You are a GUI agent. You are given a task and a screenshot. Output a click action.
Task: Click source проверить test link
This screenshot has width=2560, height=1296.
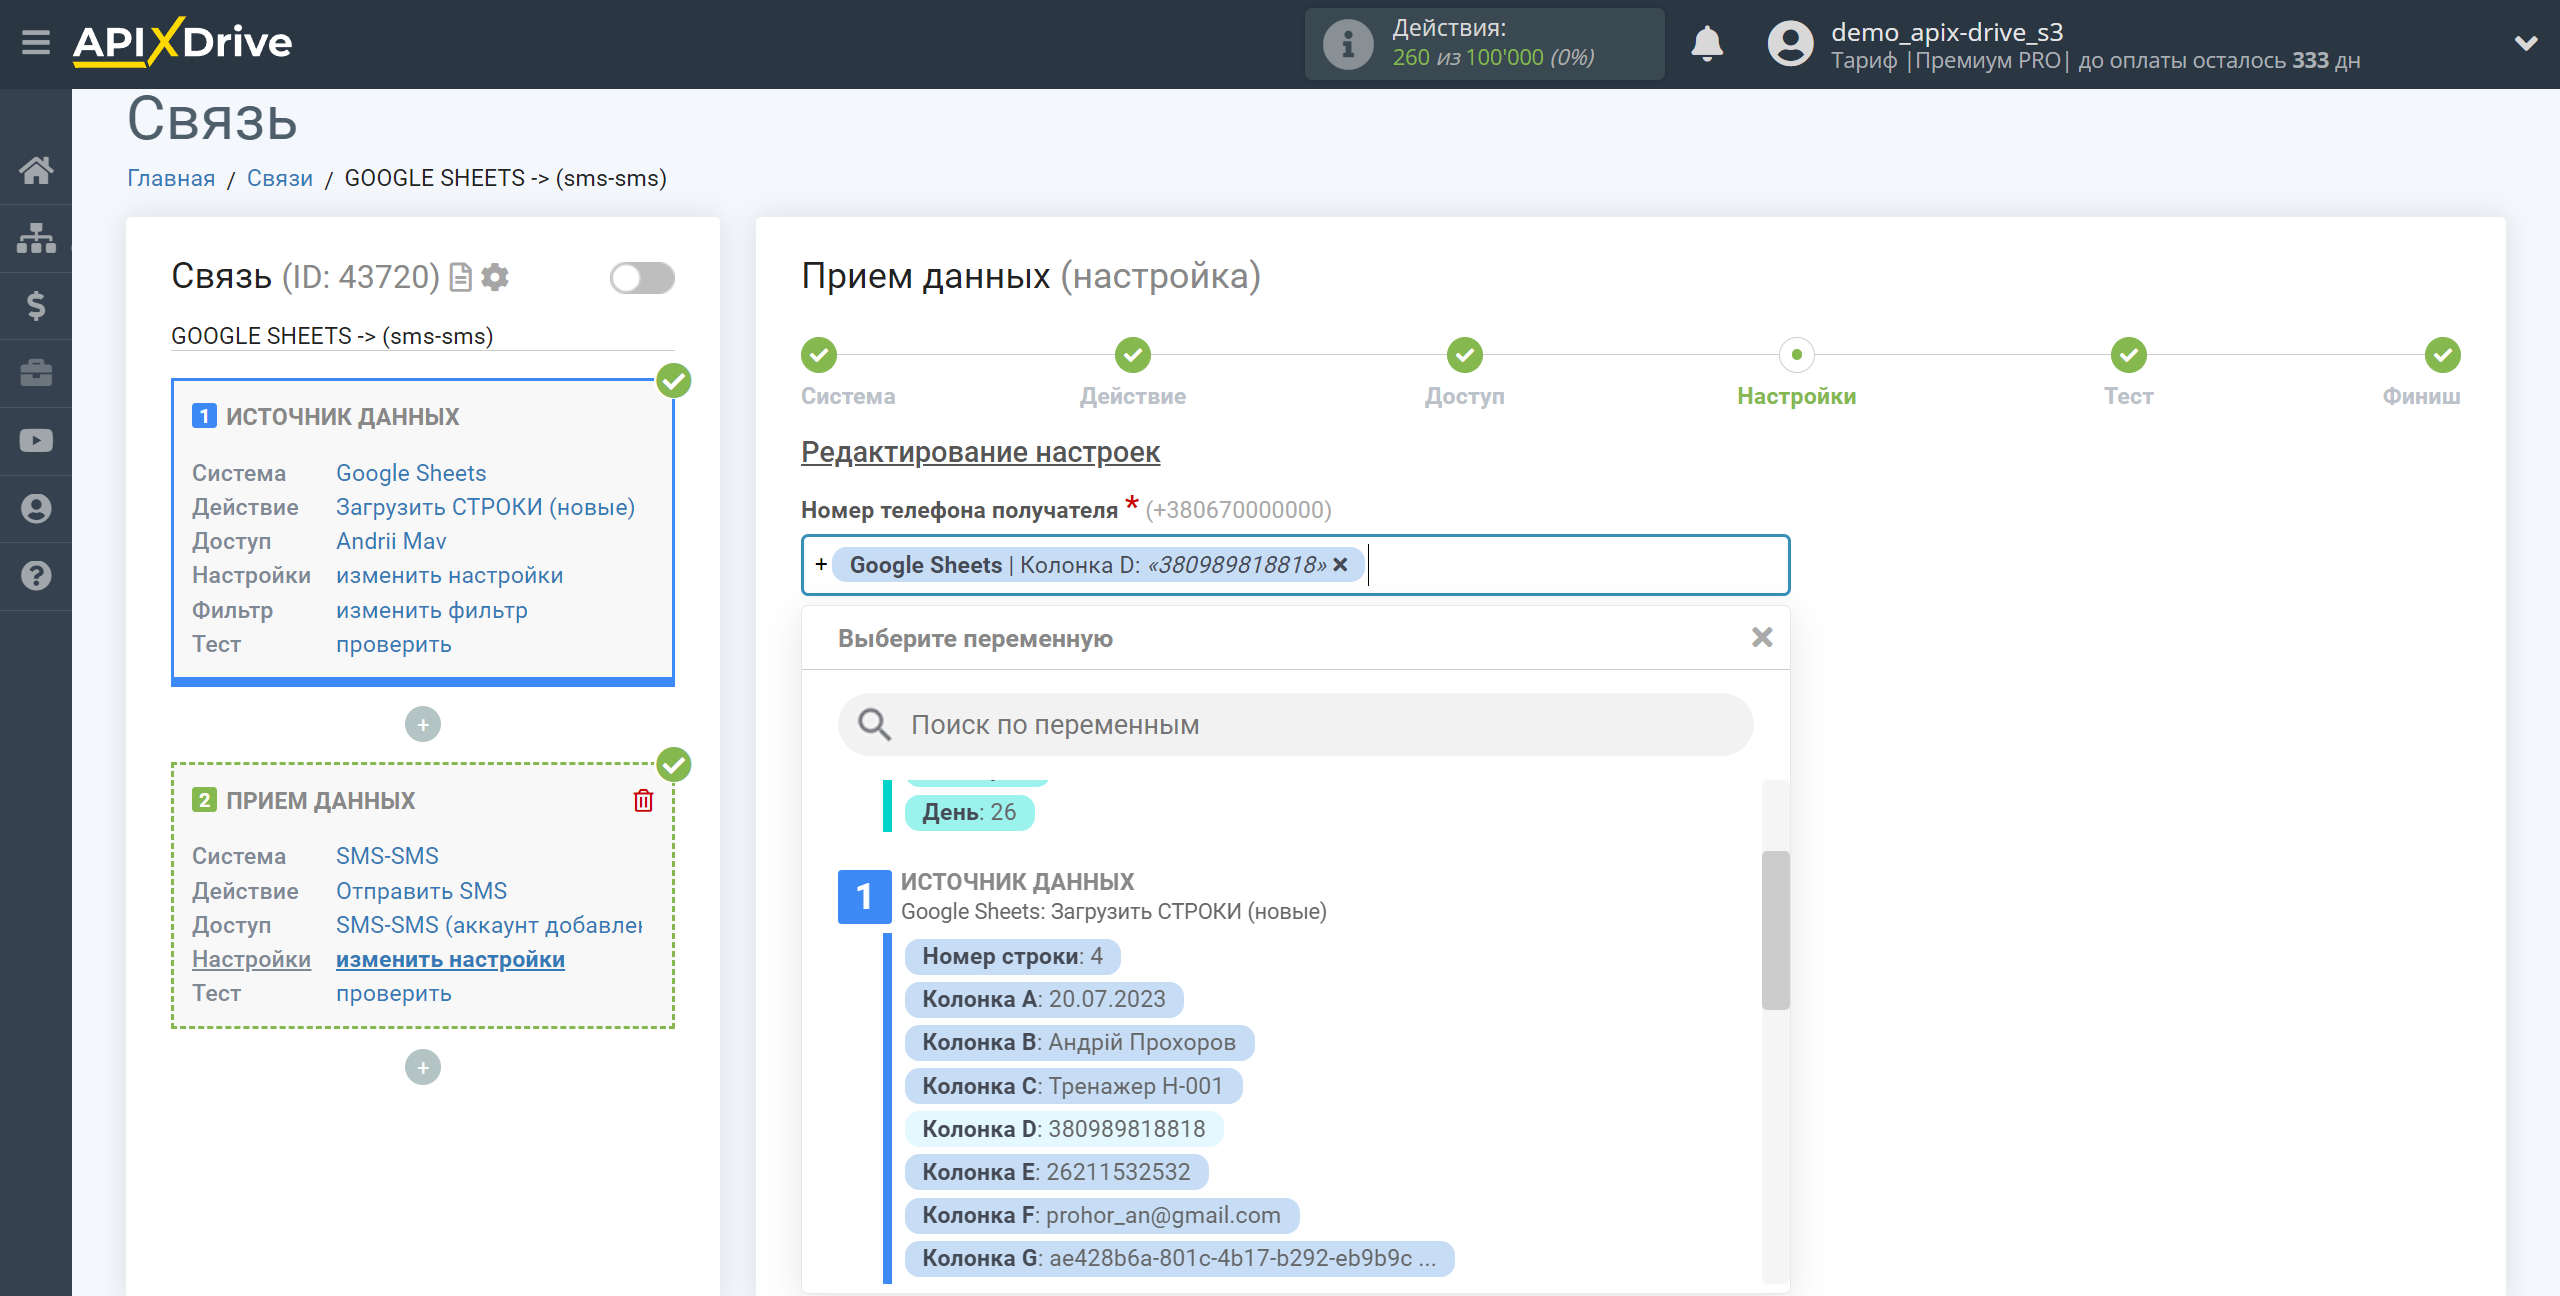click(x=394, y=644)
